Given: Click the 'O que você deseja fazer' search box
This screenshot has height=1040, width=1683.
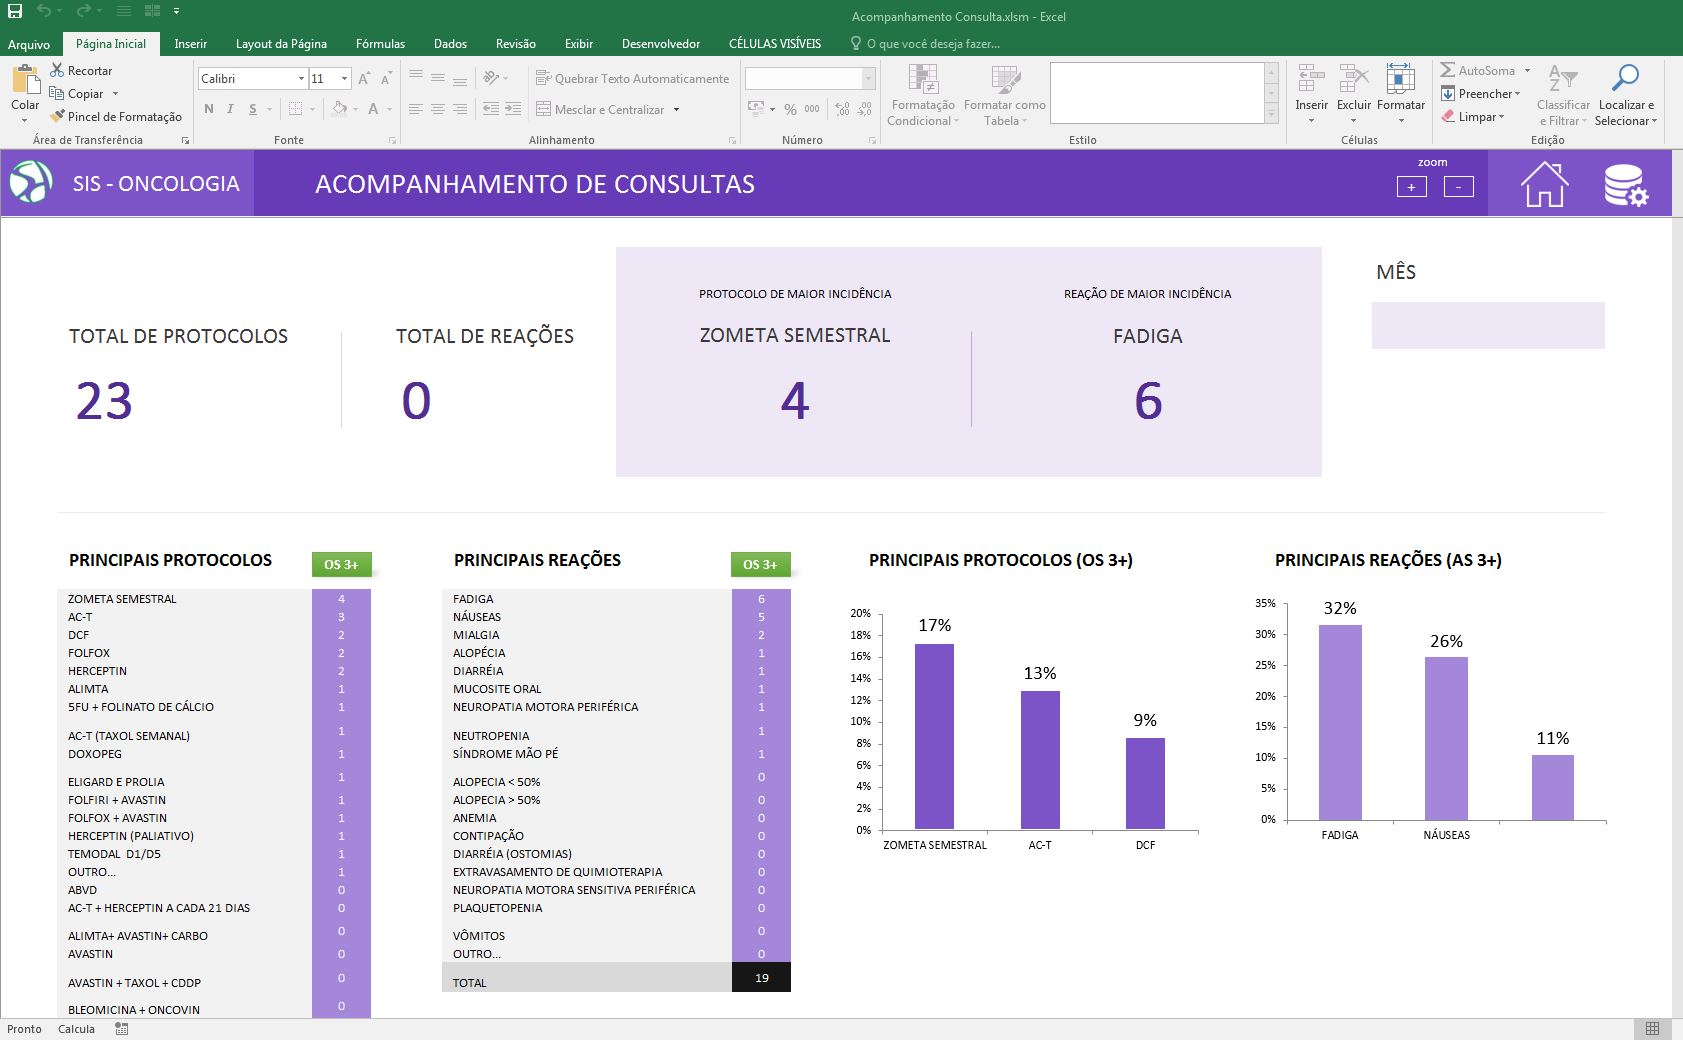Looking at the screenshot, I should (x=925, y=44).
